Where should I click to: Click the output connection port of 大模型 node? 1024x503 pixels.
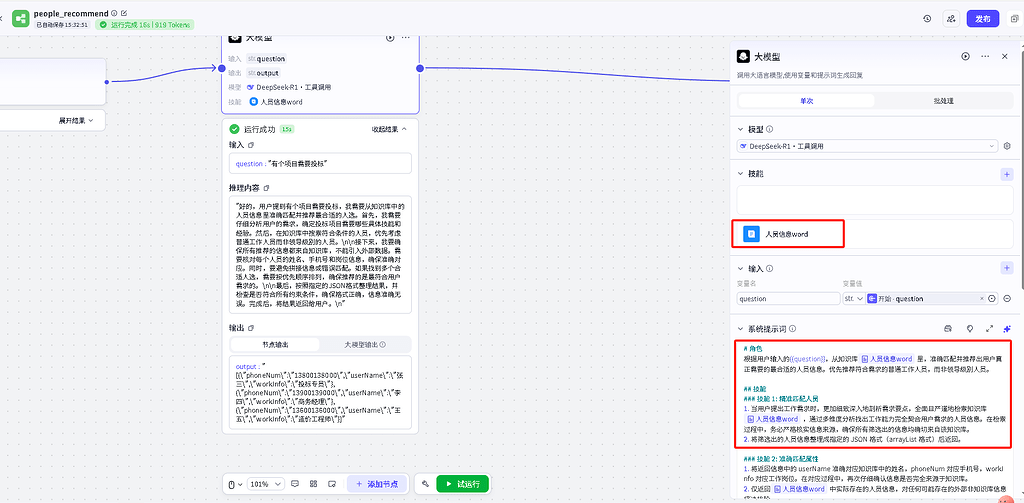(x=420, y=68)
